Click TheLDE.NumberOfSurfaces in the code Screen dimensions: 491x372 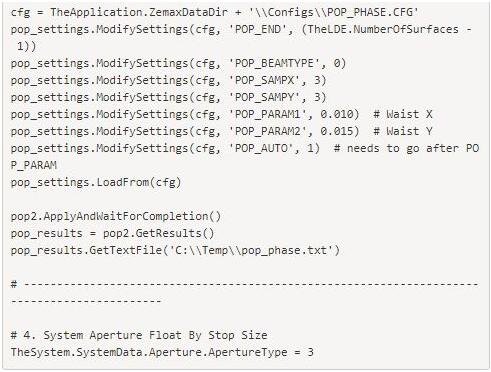[x=383, y=29]
